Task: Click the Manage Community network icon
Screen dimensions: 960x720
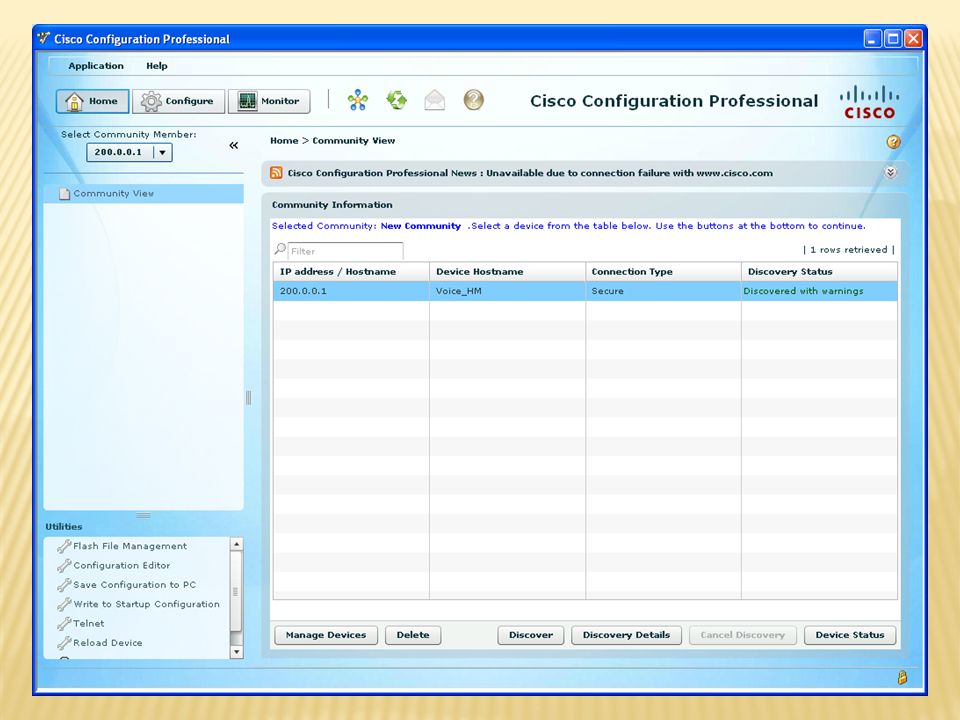Action: click(358, 100)
